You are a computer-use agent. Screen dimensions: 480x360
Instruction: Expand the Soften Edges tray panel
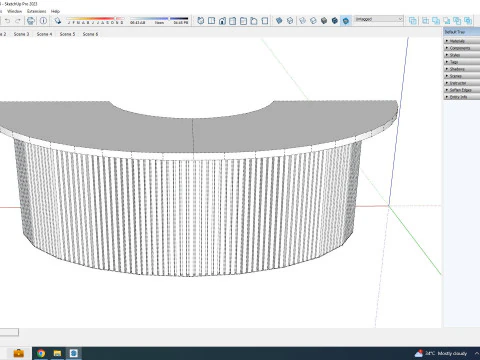coord(462,90)
